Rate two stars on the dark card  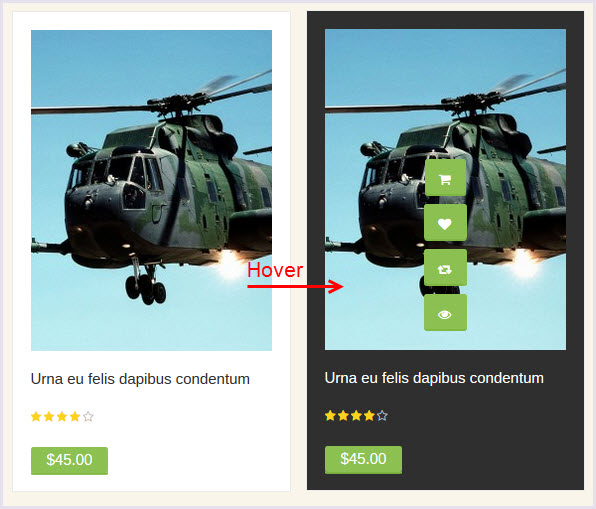pos(343,415)
